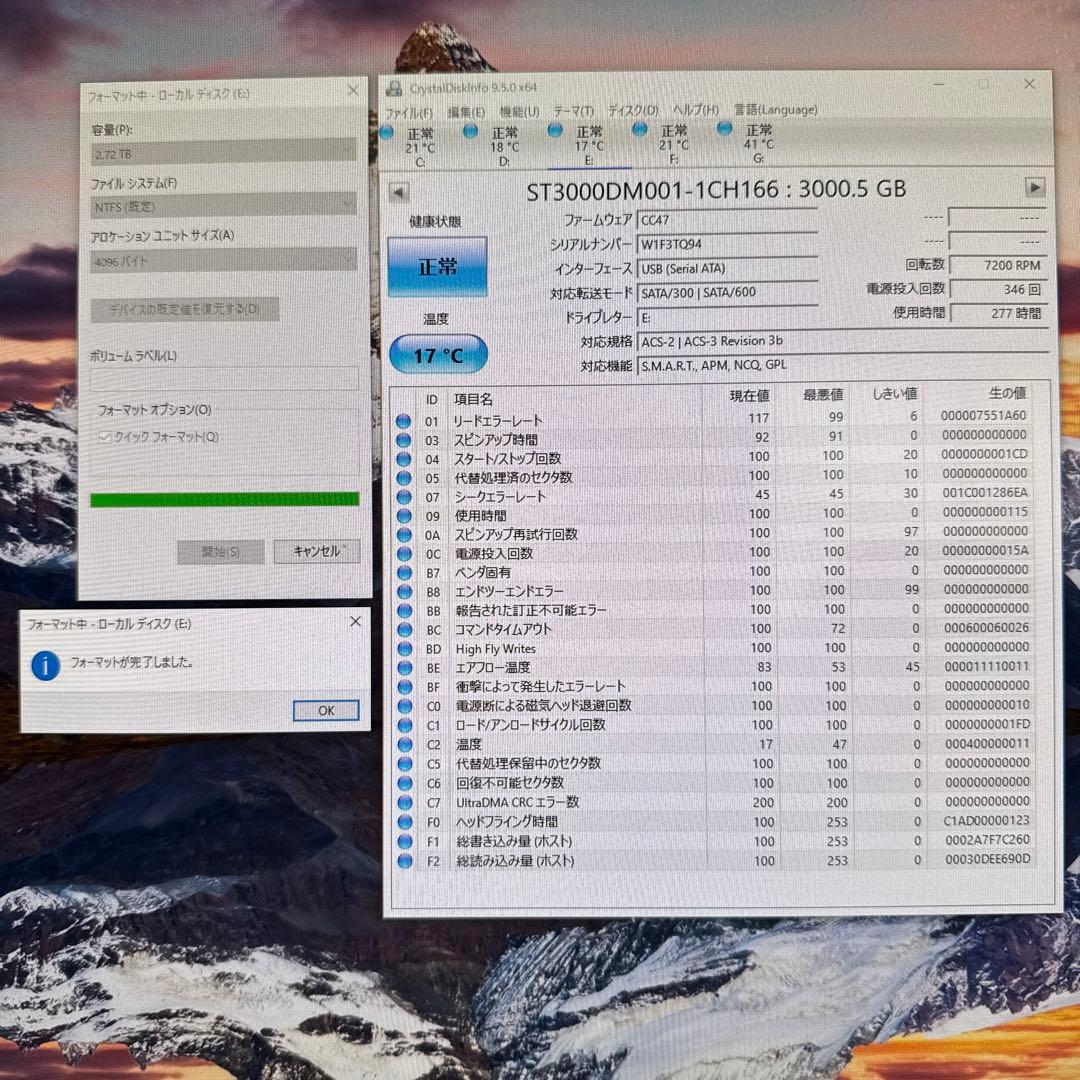Open 編集(E) menu
The image size is (1080, 1080).
click(466, 112)
